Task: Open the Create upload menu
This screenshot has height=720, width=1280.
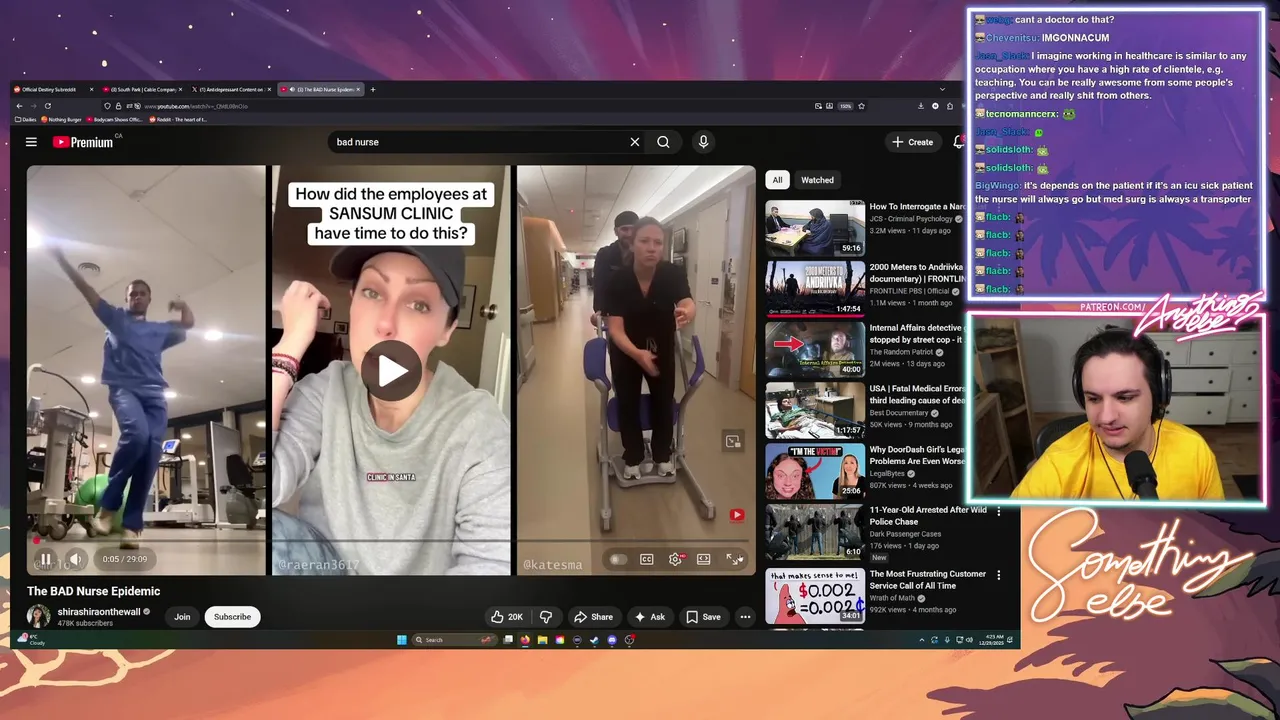Action: pos(913,142)
